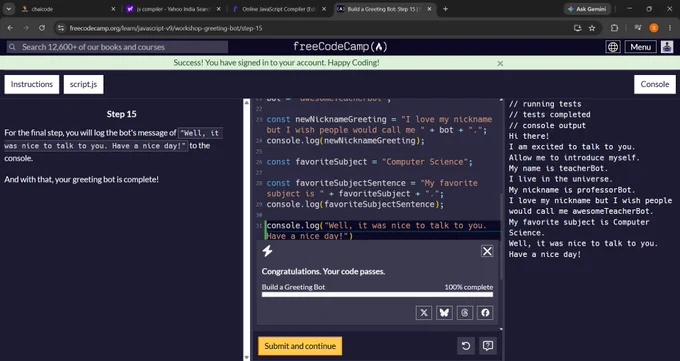Toggle the script.js editor panel
Viewport: 680px width, 361px height.
coord(83,84)
